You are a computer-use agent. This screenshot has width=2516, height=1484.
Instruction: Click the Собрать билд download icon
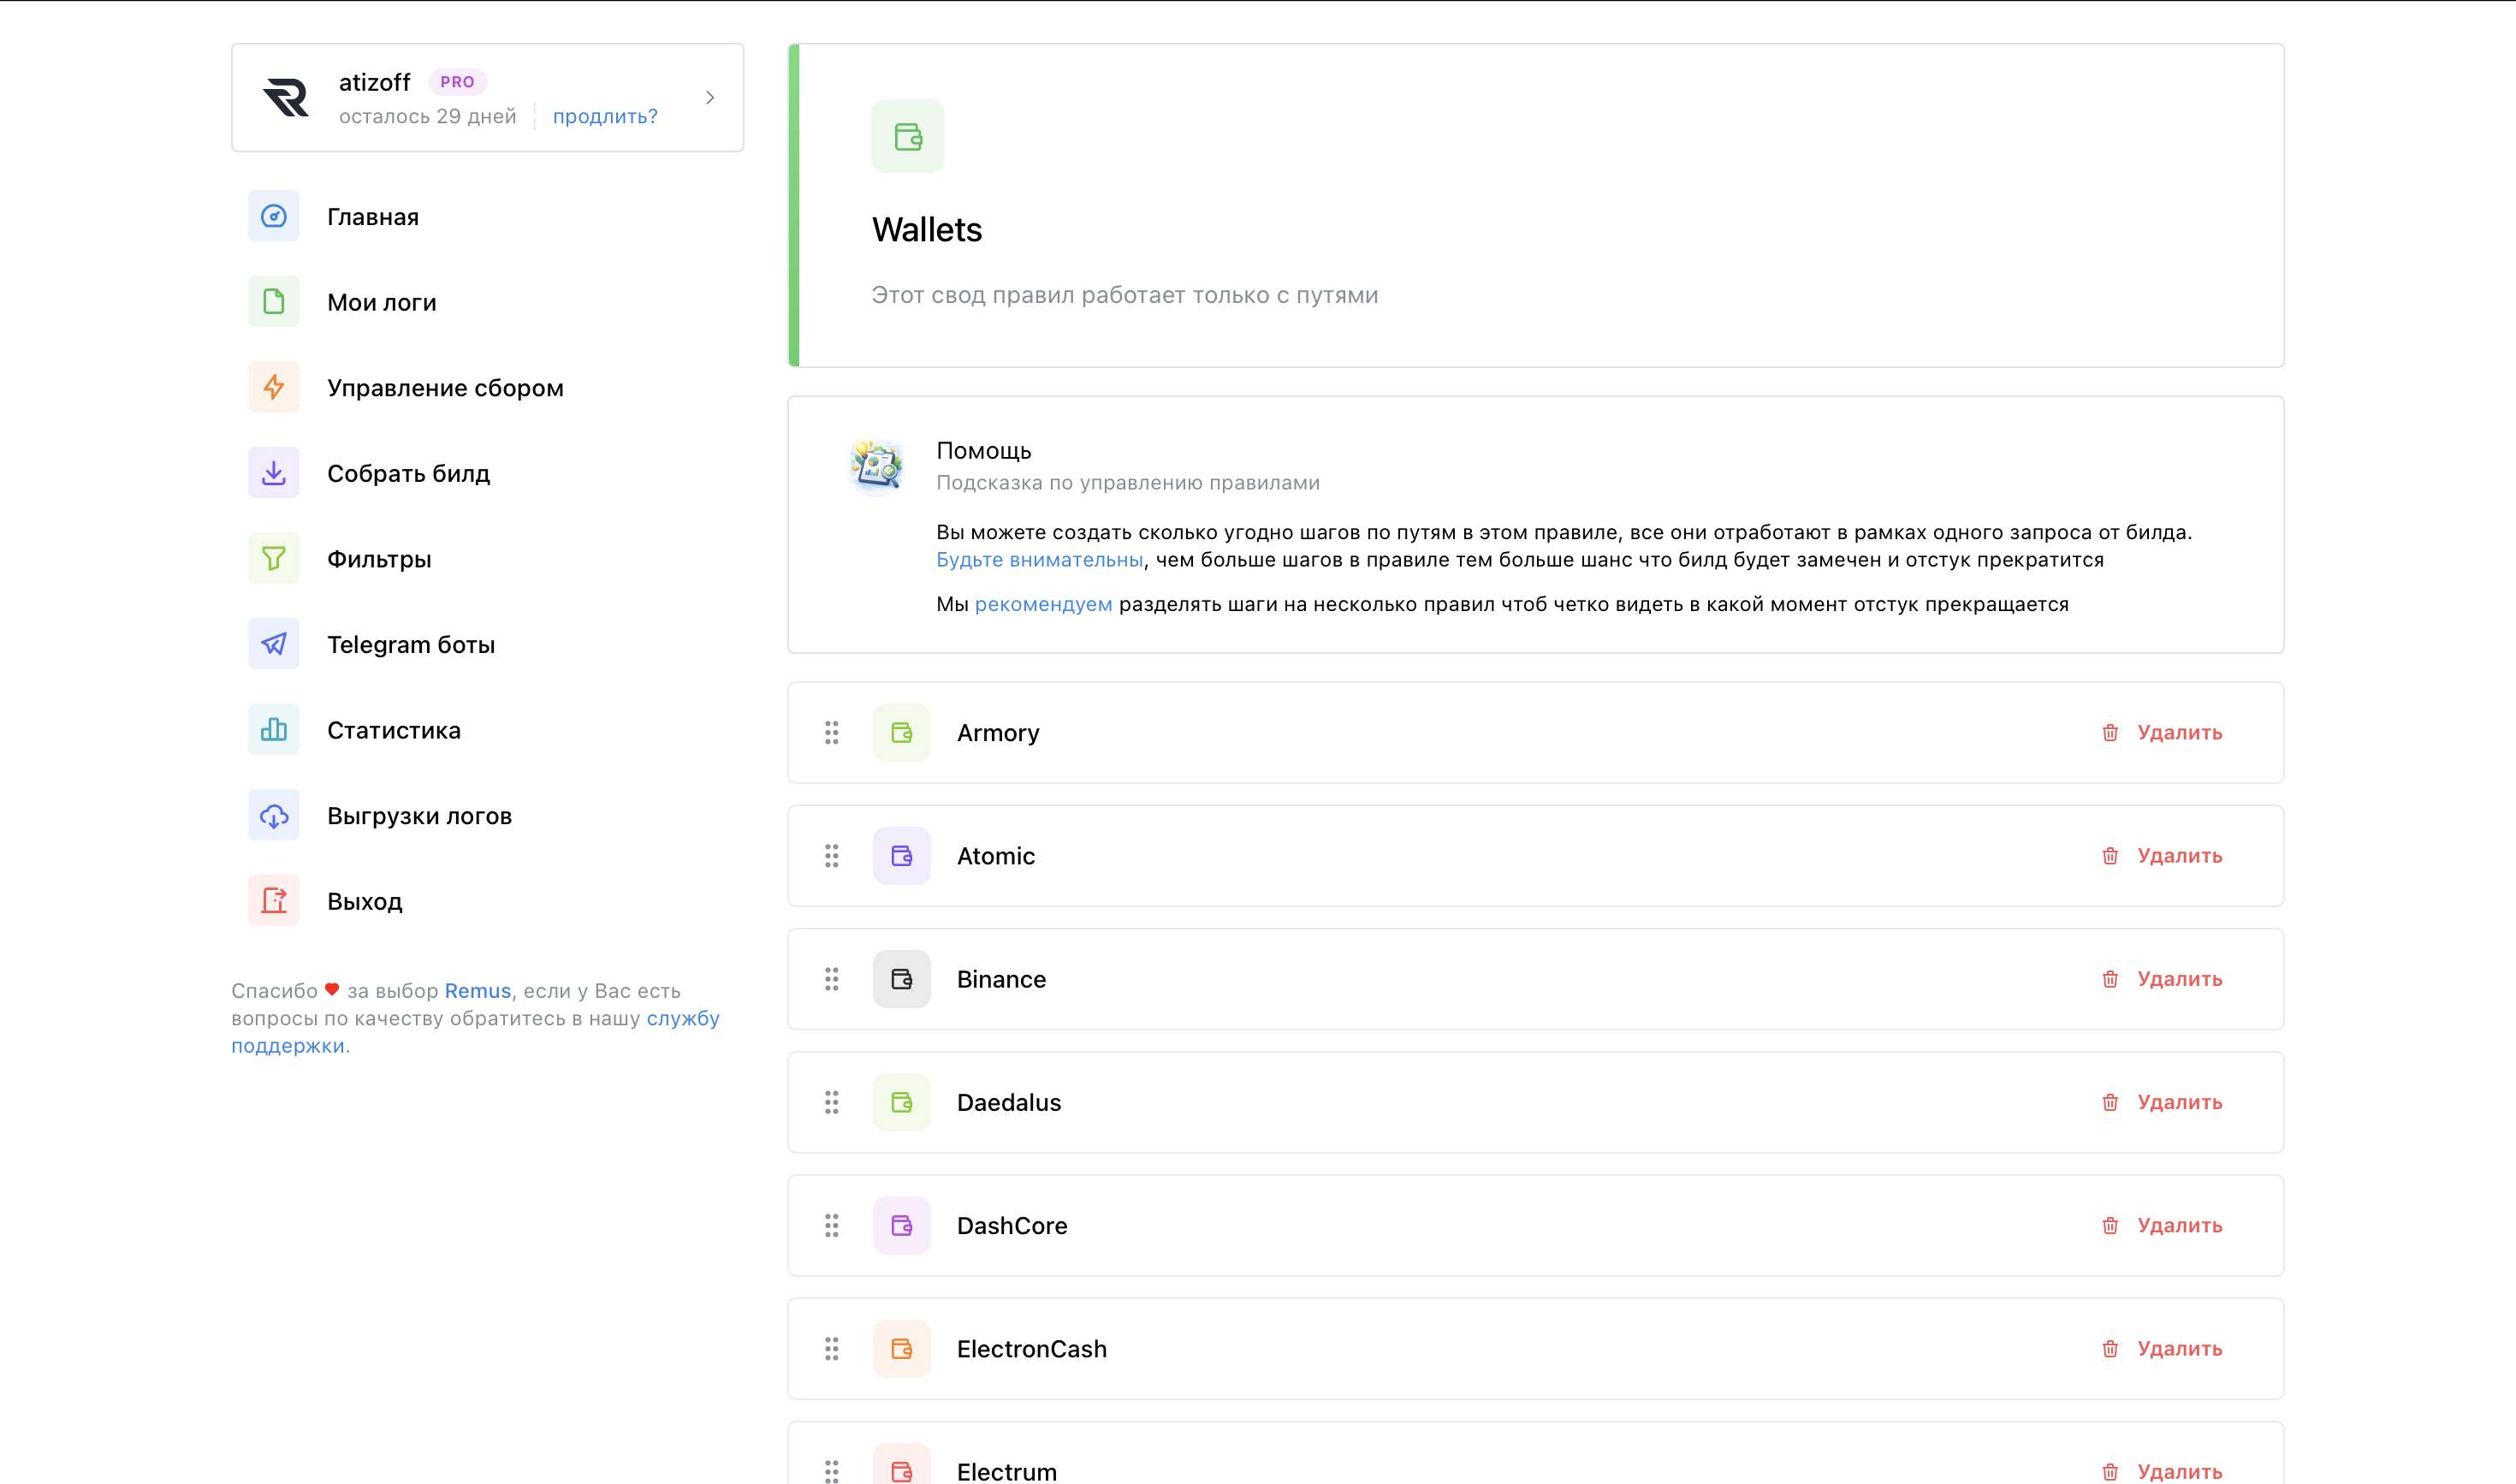coord(273,473)
